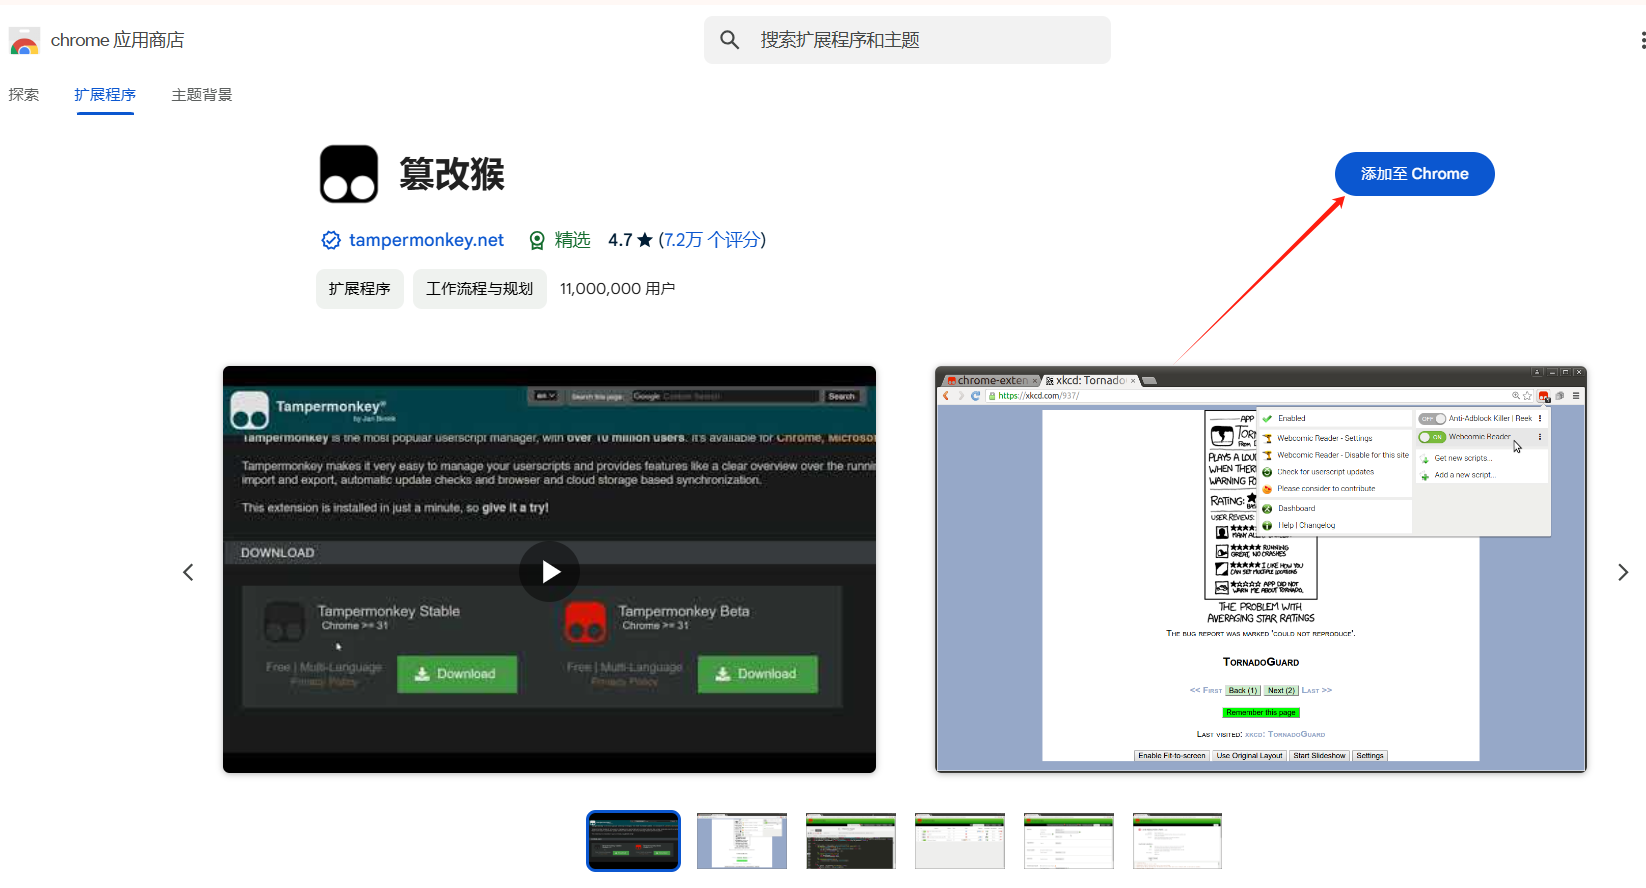The width and height of the screenshot is (1646, 888).
Task: Play the Tampermonkey intro video
Action: pos(549,571)
